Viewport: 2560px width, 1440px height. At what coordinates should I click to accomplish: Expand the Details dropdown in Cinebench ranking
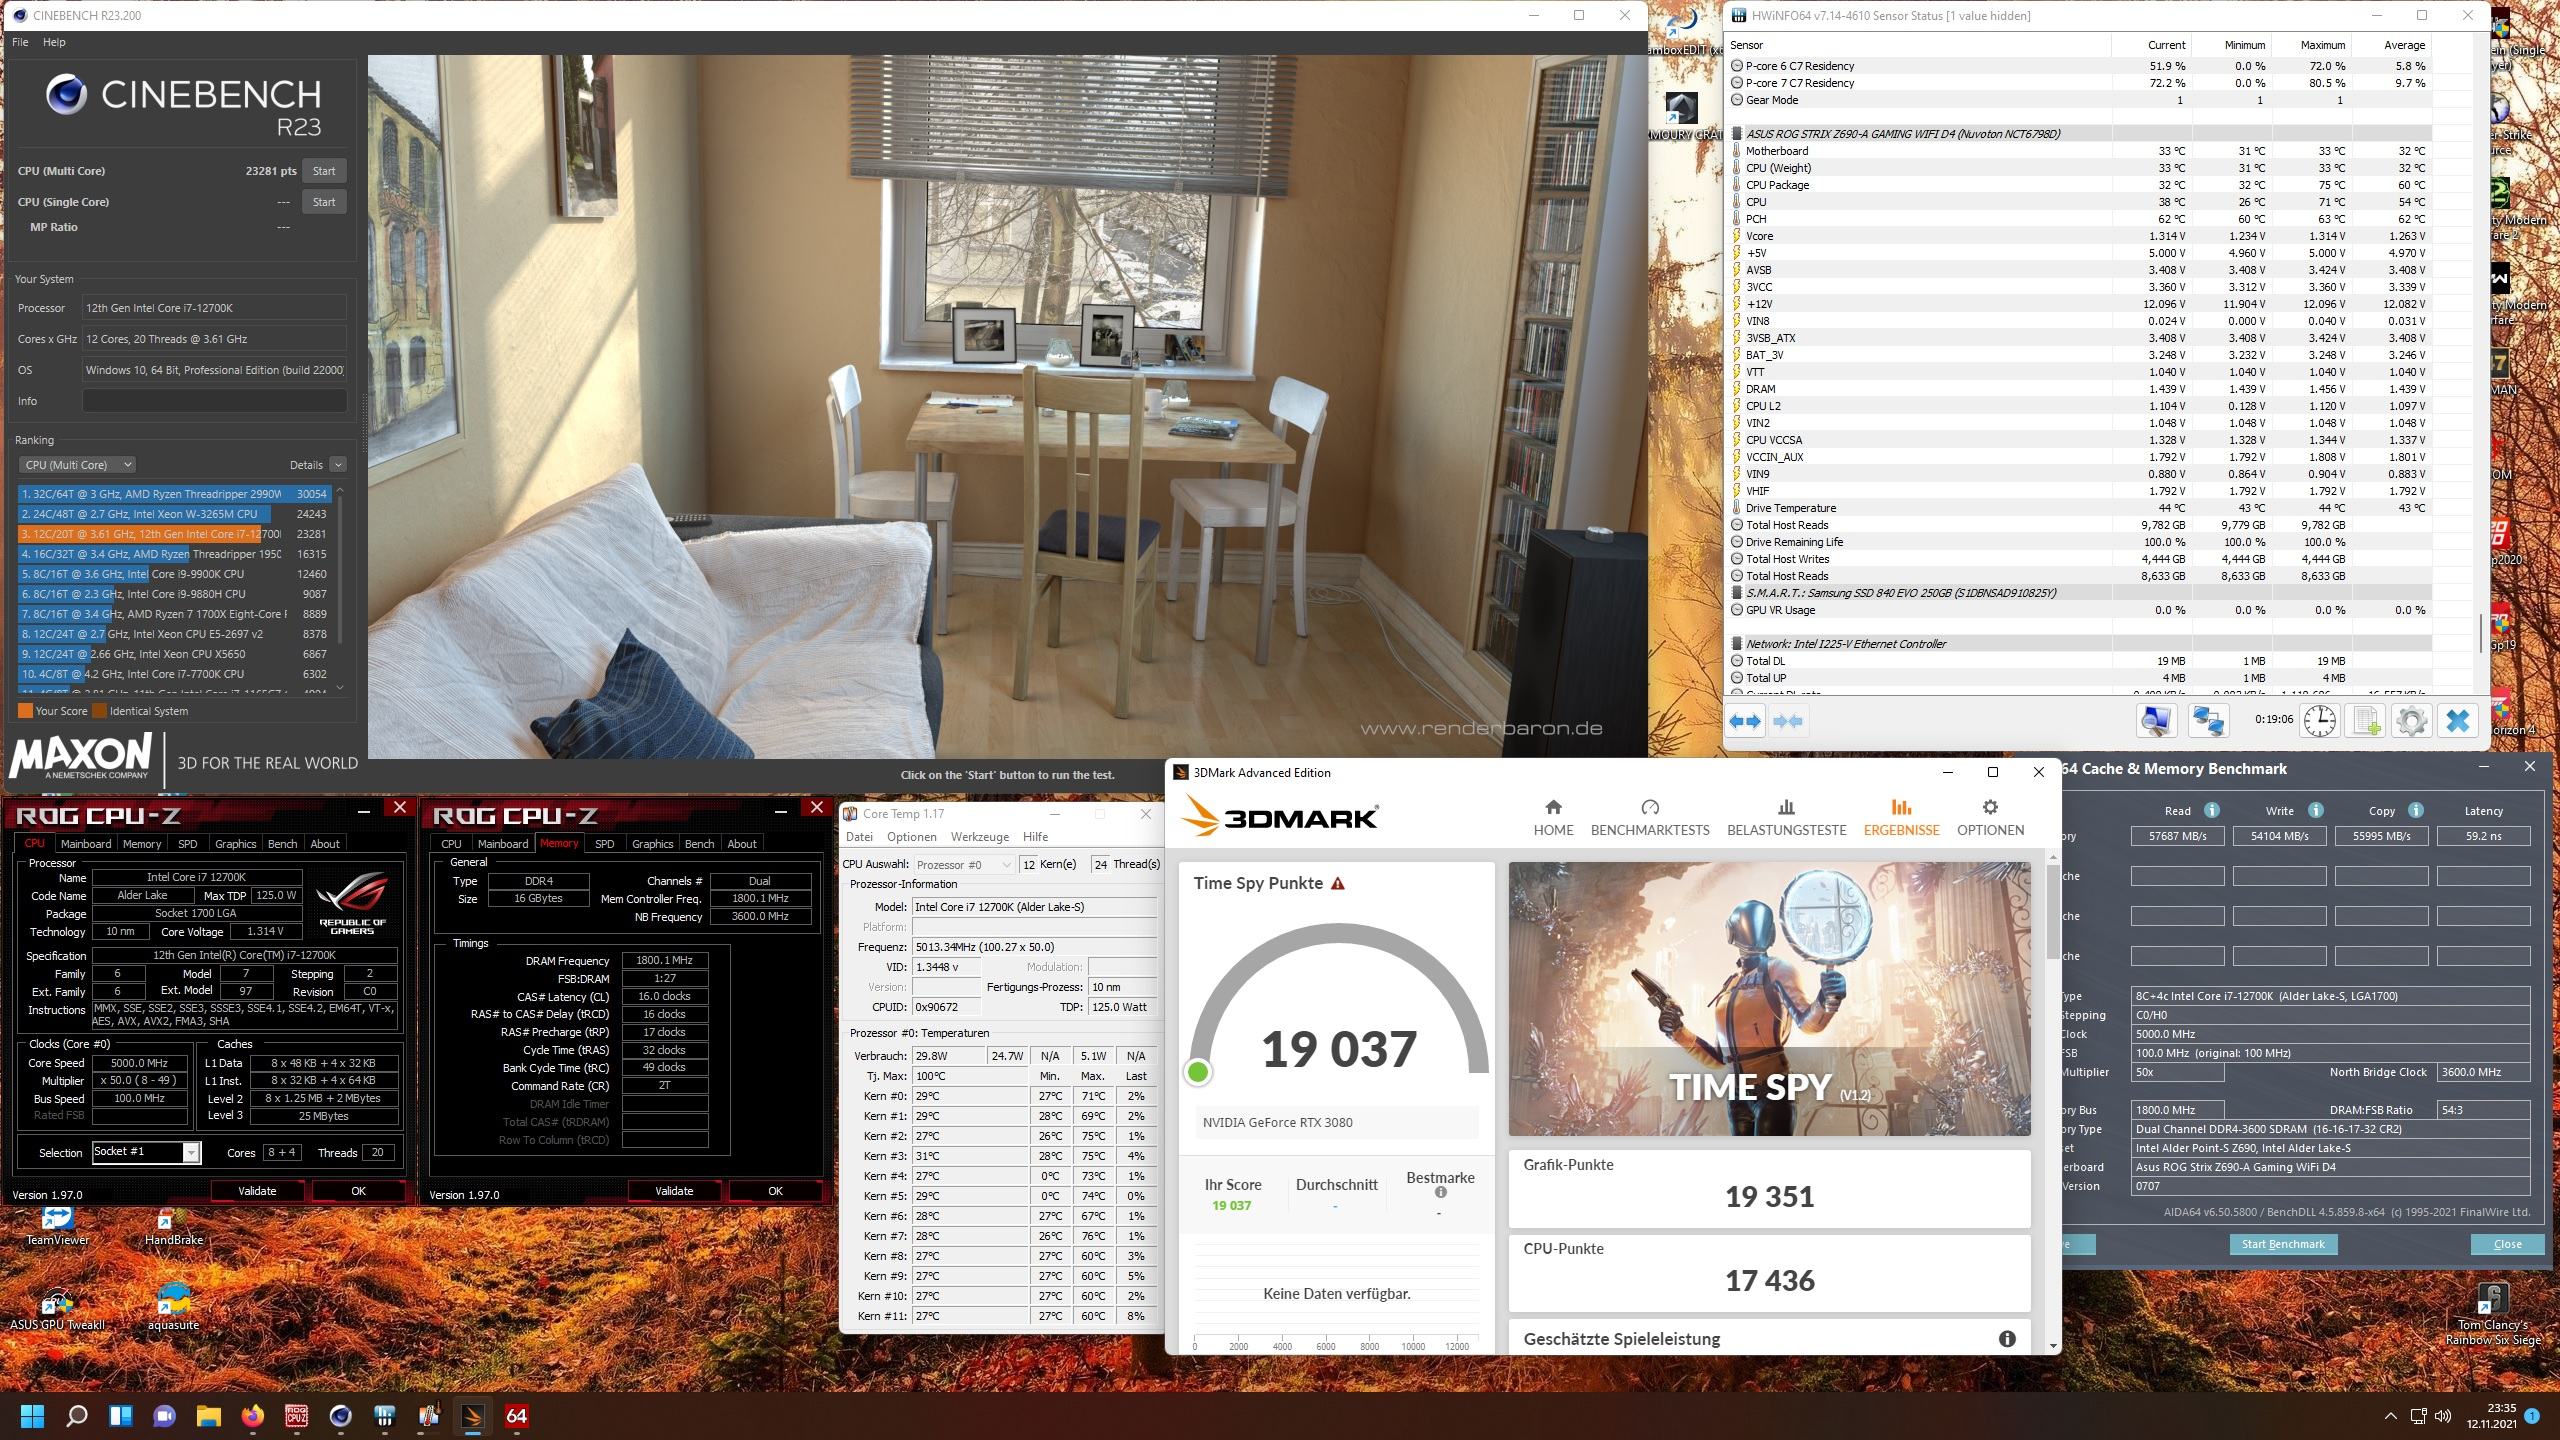(x=338, y=465)
